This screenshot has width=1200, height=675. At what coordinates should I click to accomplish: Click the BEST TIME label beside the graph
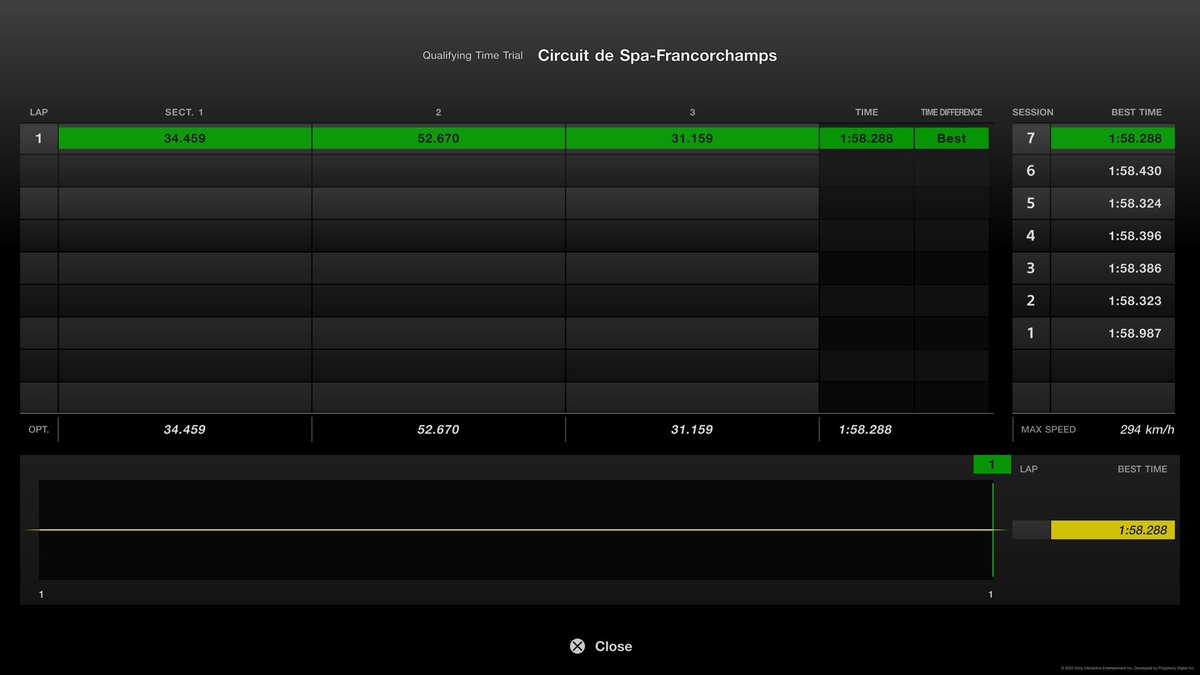[1142, 469]
